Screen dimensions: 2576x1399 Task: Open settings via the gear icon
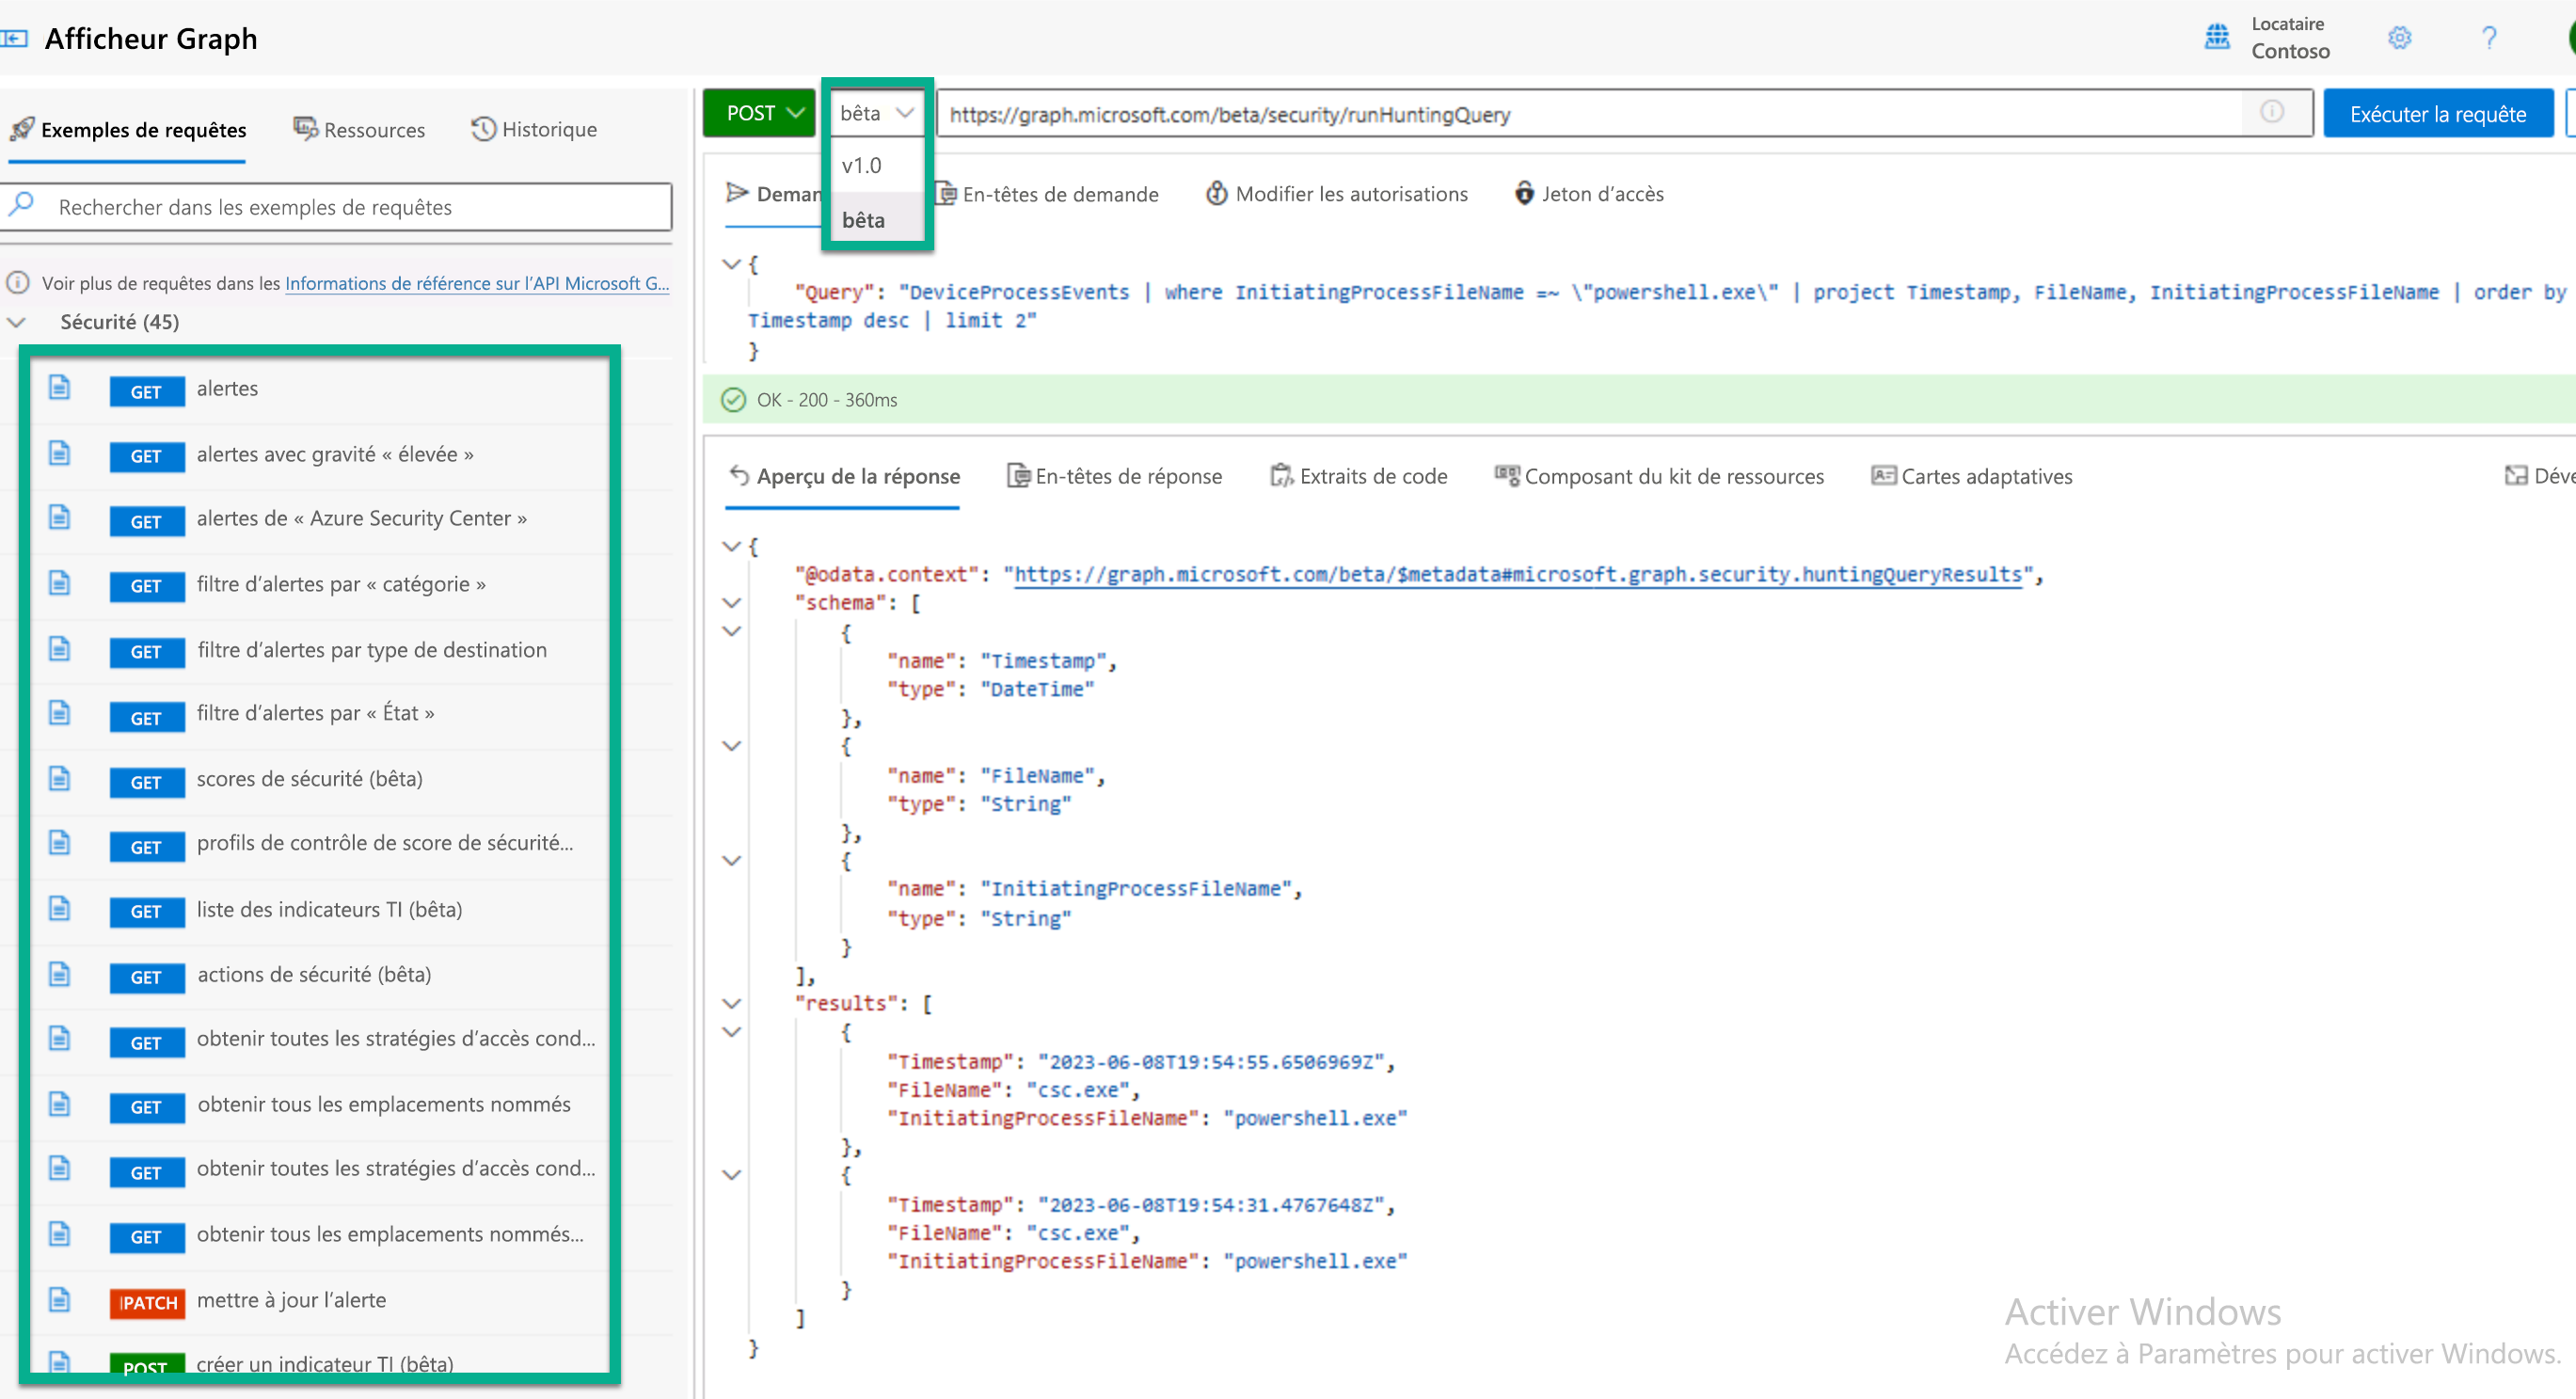pos(2399,38)
